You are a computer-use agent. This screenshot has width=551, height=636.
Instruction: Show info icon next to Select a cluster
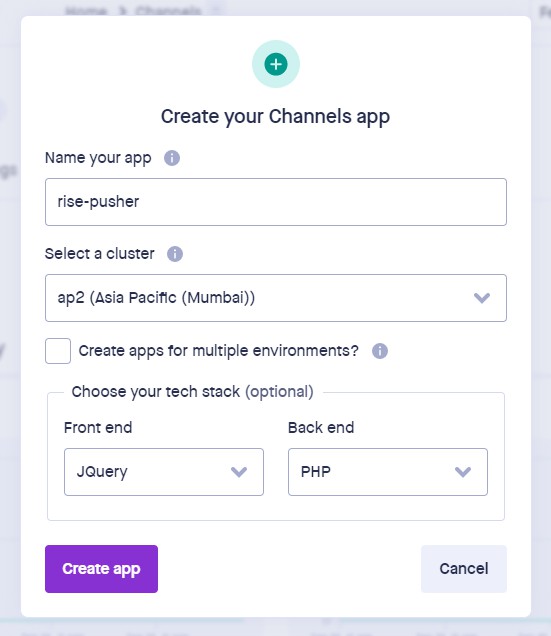point(175,254)
